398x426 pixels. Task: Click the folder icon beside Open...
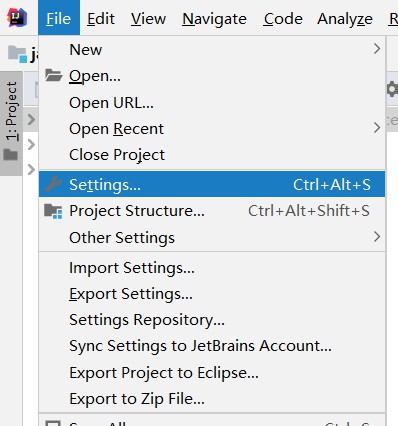pos(53,76)
